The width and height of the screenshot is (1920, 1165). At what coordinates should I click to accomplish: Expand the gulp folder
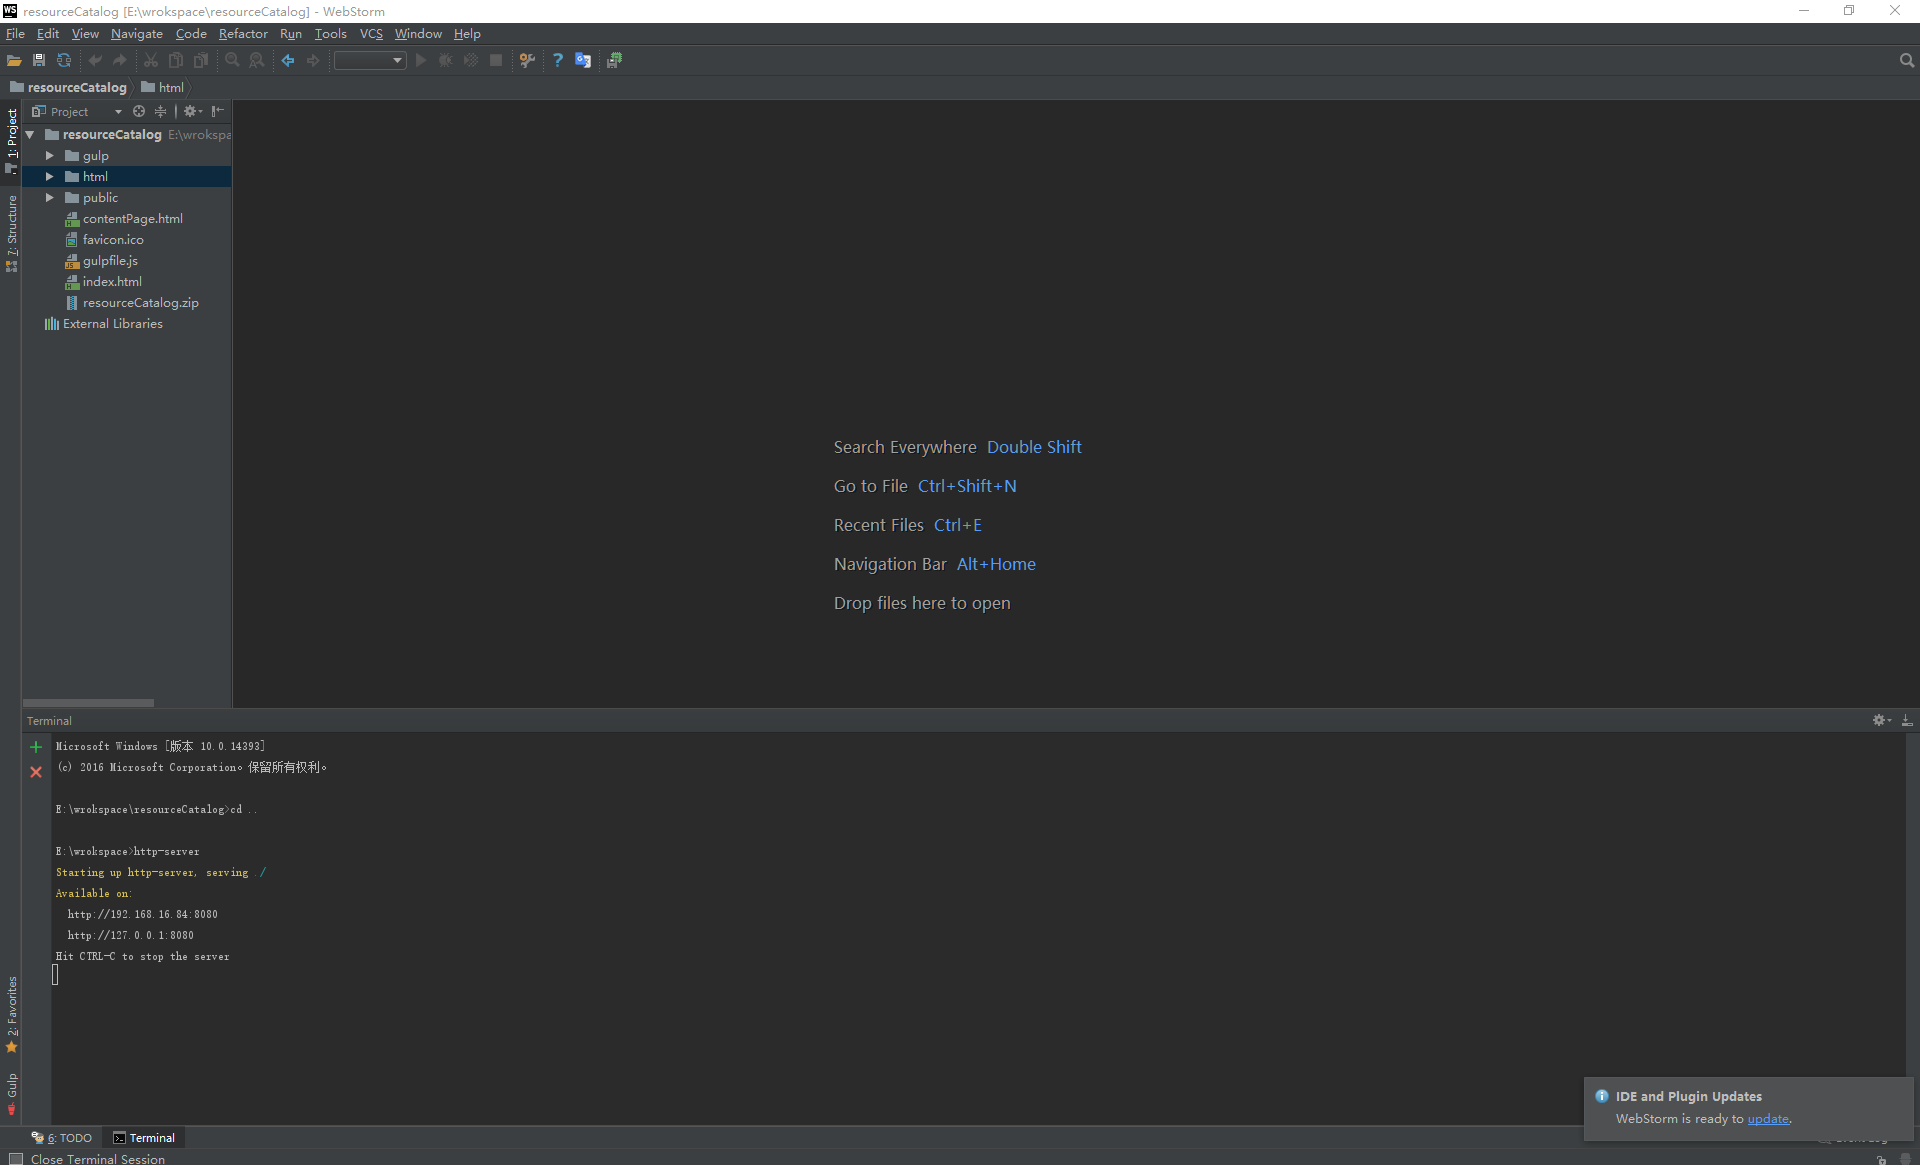(x=49, y=155)
